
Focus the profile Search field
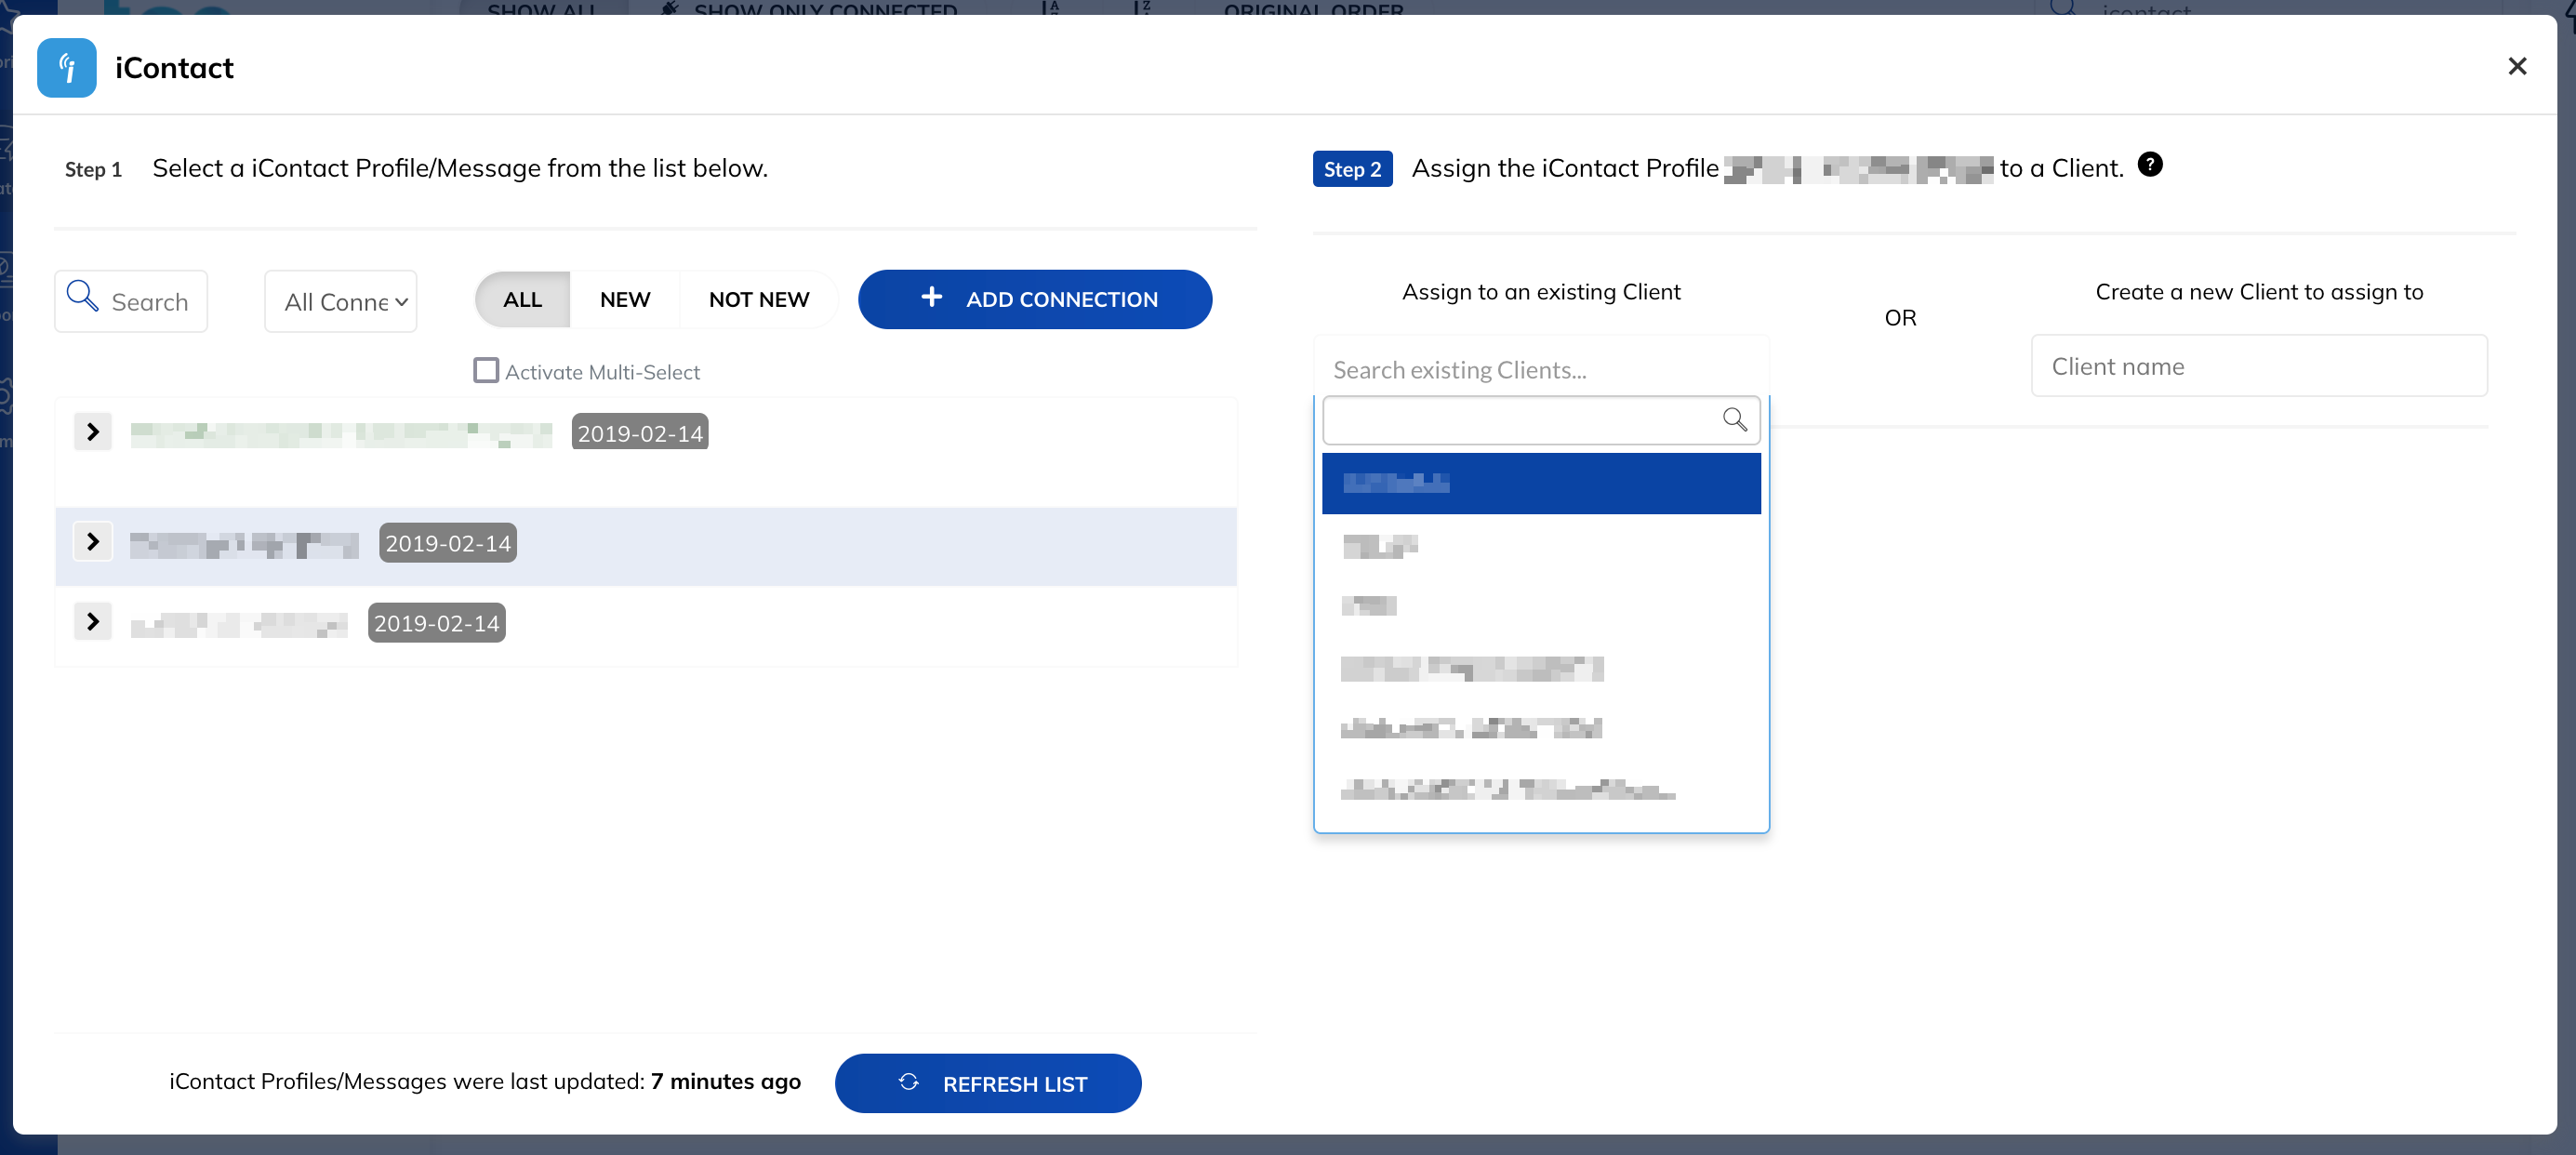(x=131, y=301)
